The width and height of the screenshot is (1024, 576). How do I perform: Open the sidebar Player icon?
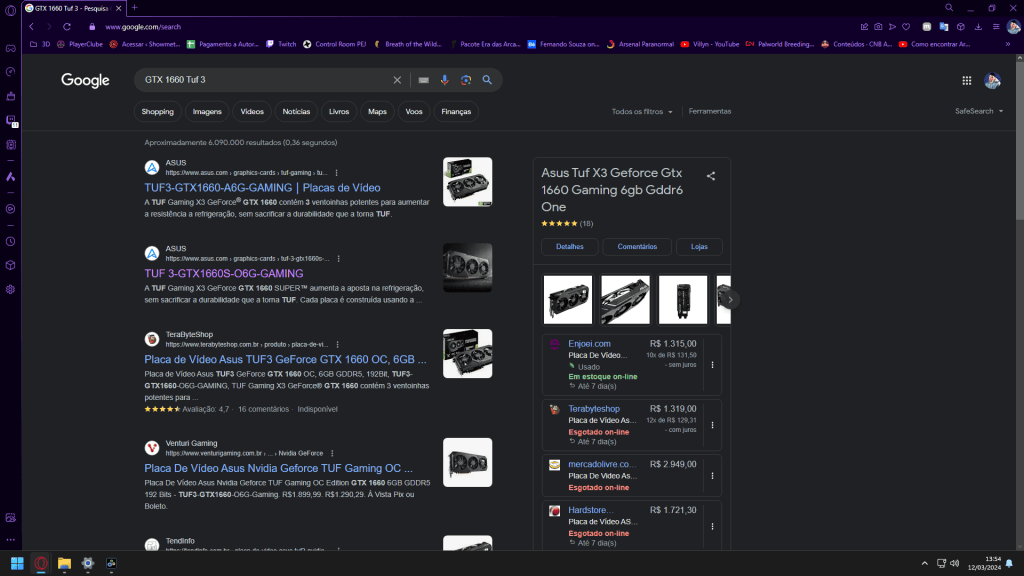click(10, 209)
